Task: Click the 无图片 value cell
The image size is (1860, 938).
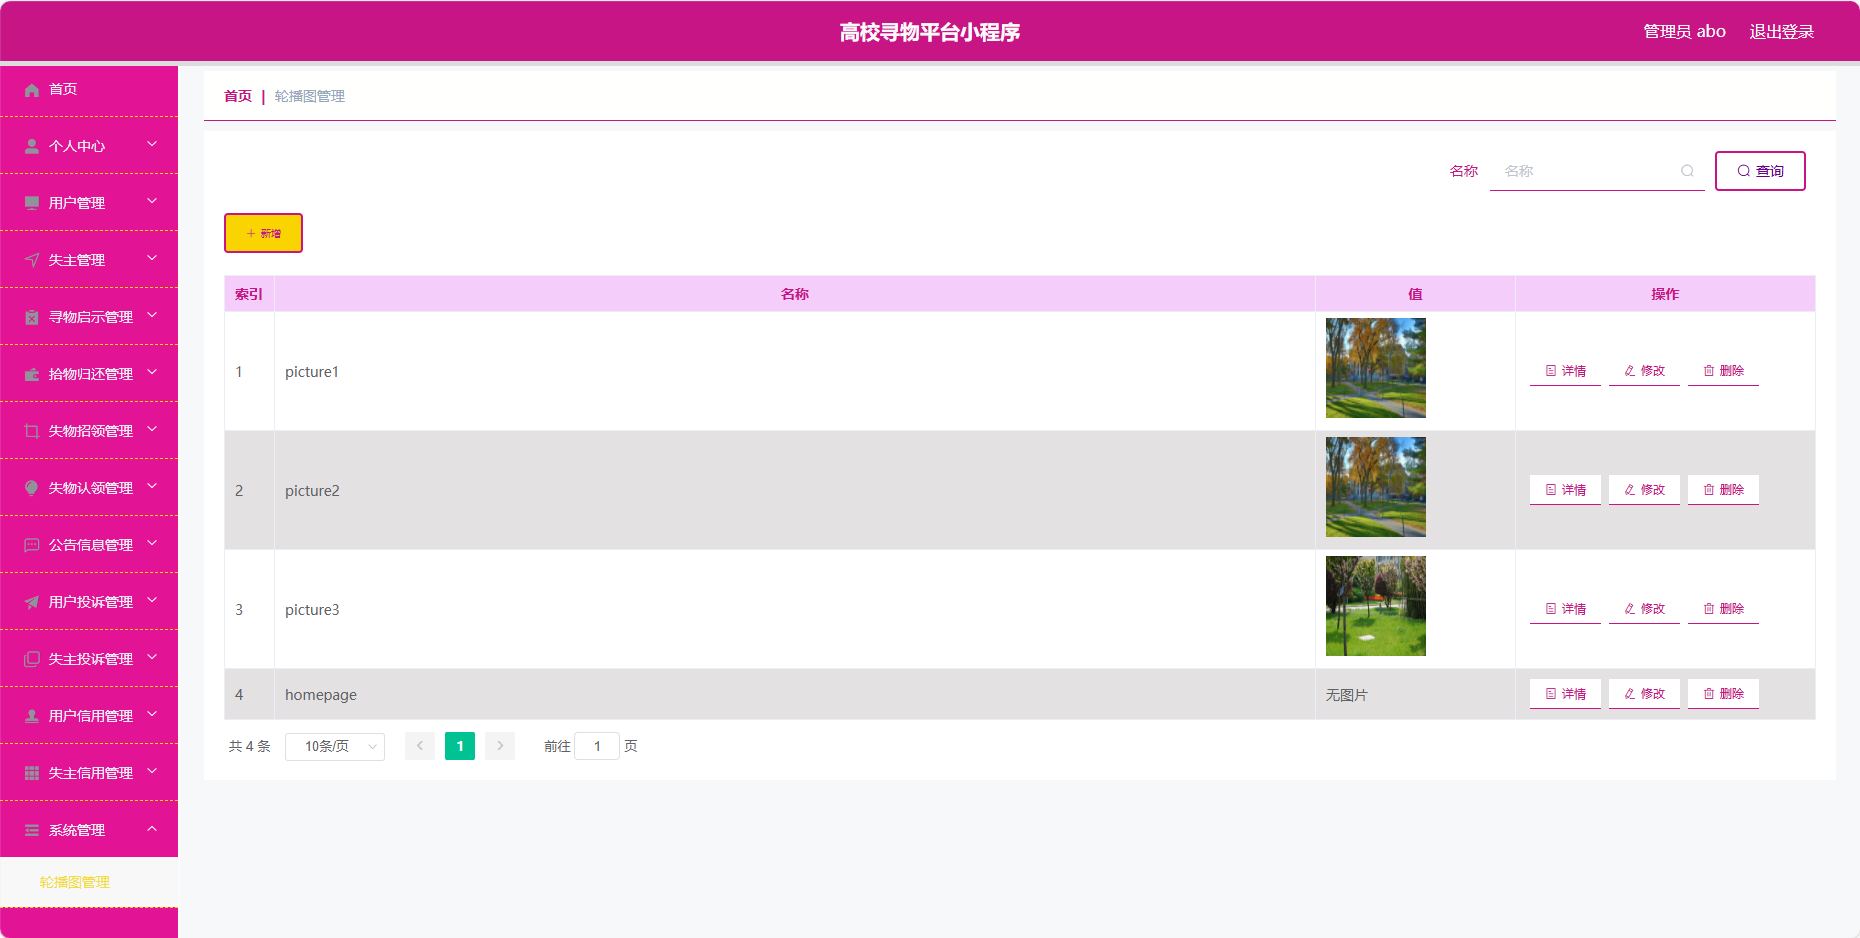Action: click(x=1415, y=694)
